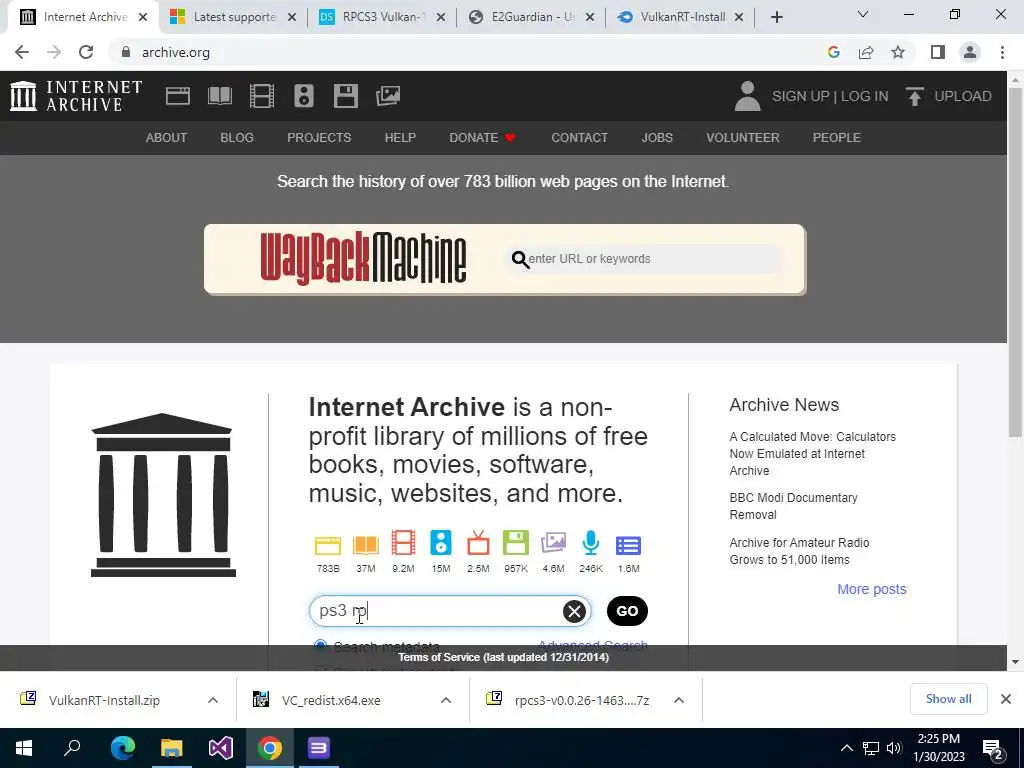1024x768 pixels.
Task: Open the Audio speaker icon in top nav
Action: pos(304,96)
